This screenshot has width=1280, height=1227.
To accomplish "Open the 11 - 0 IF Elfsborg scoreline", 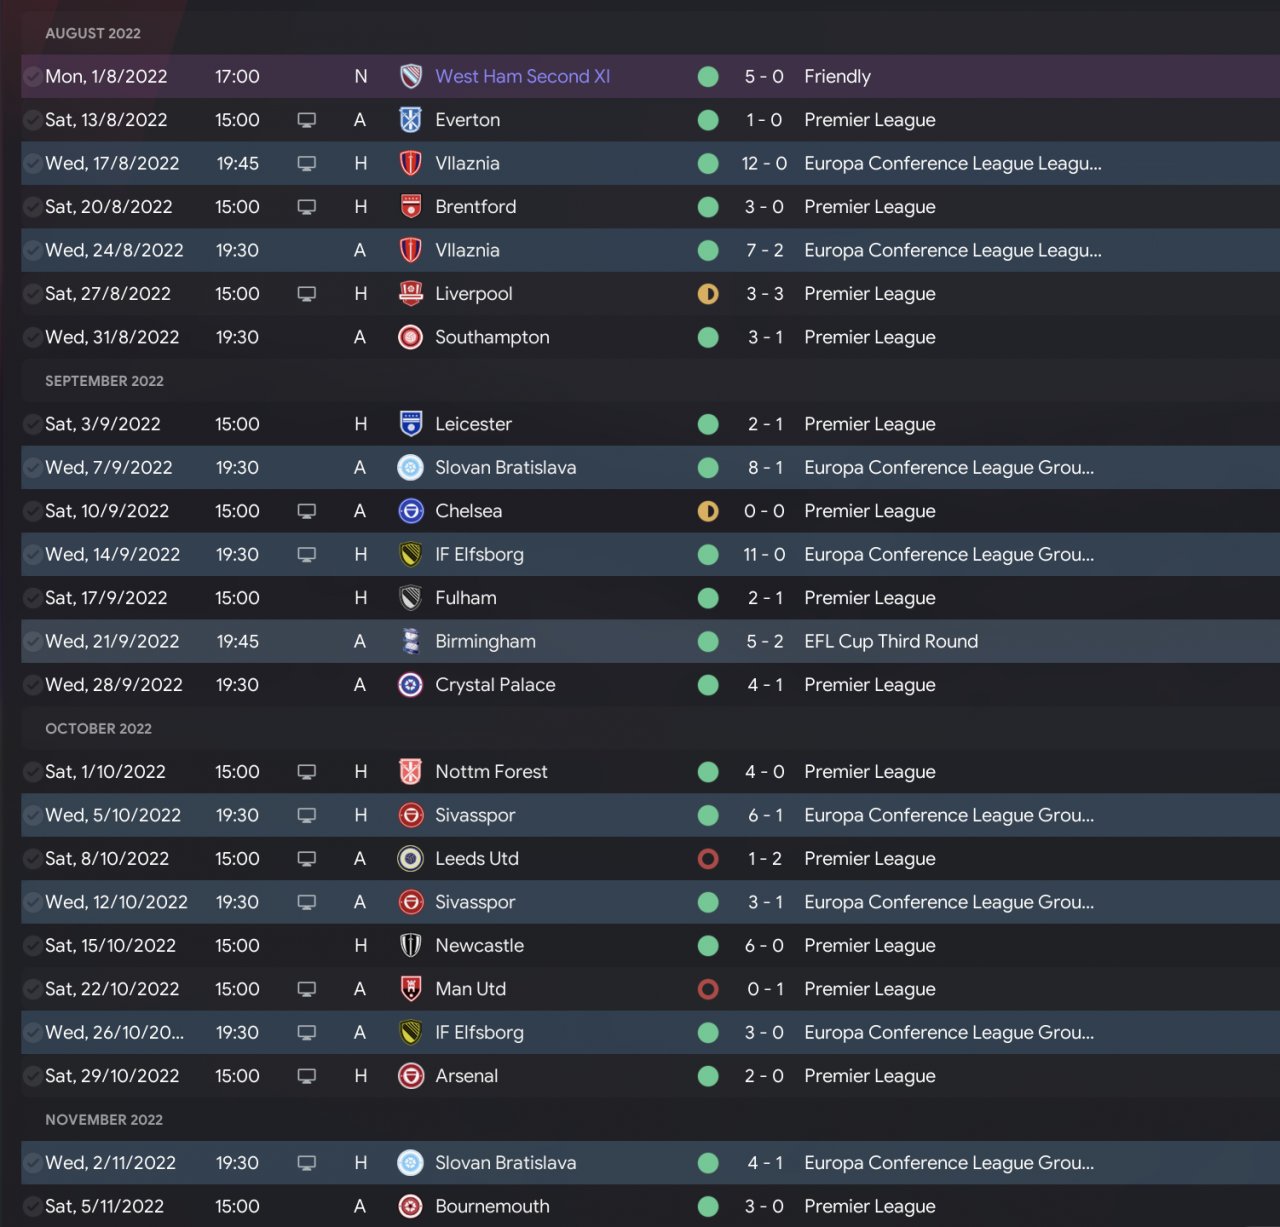I will point(764,555).
